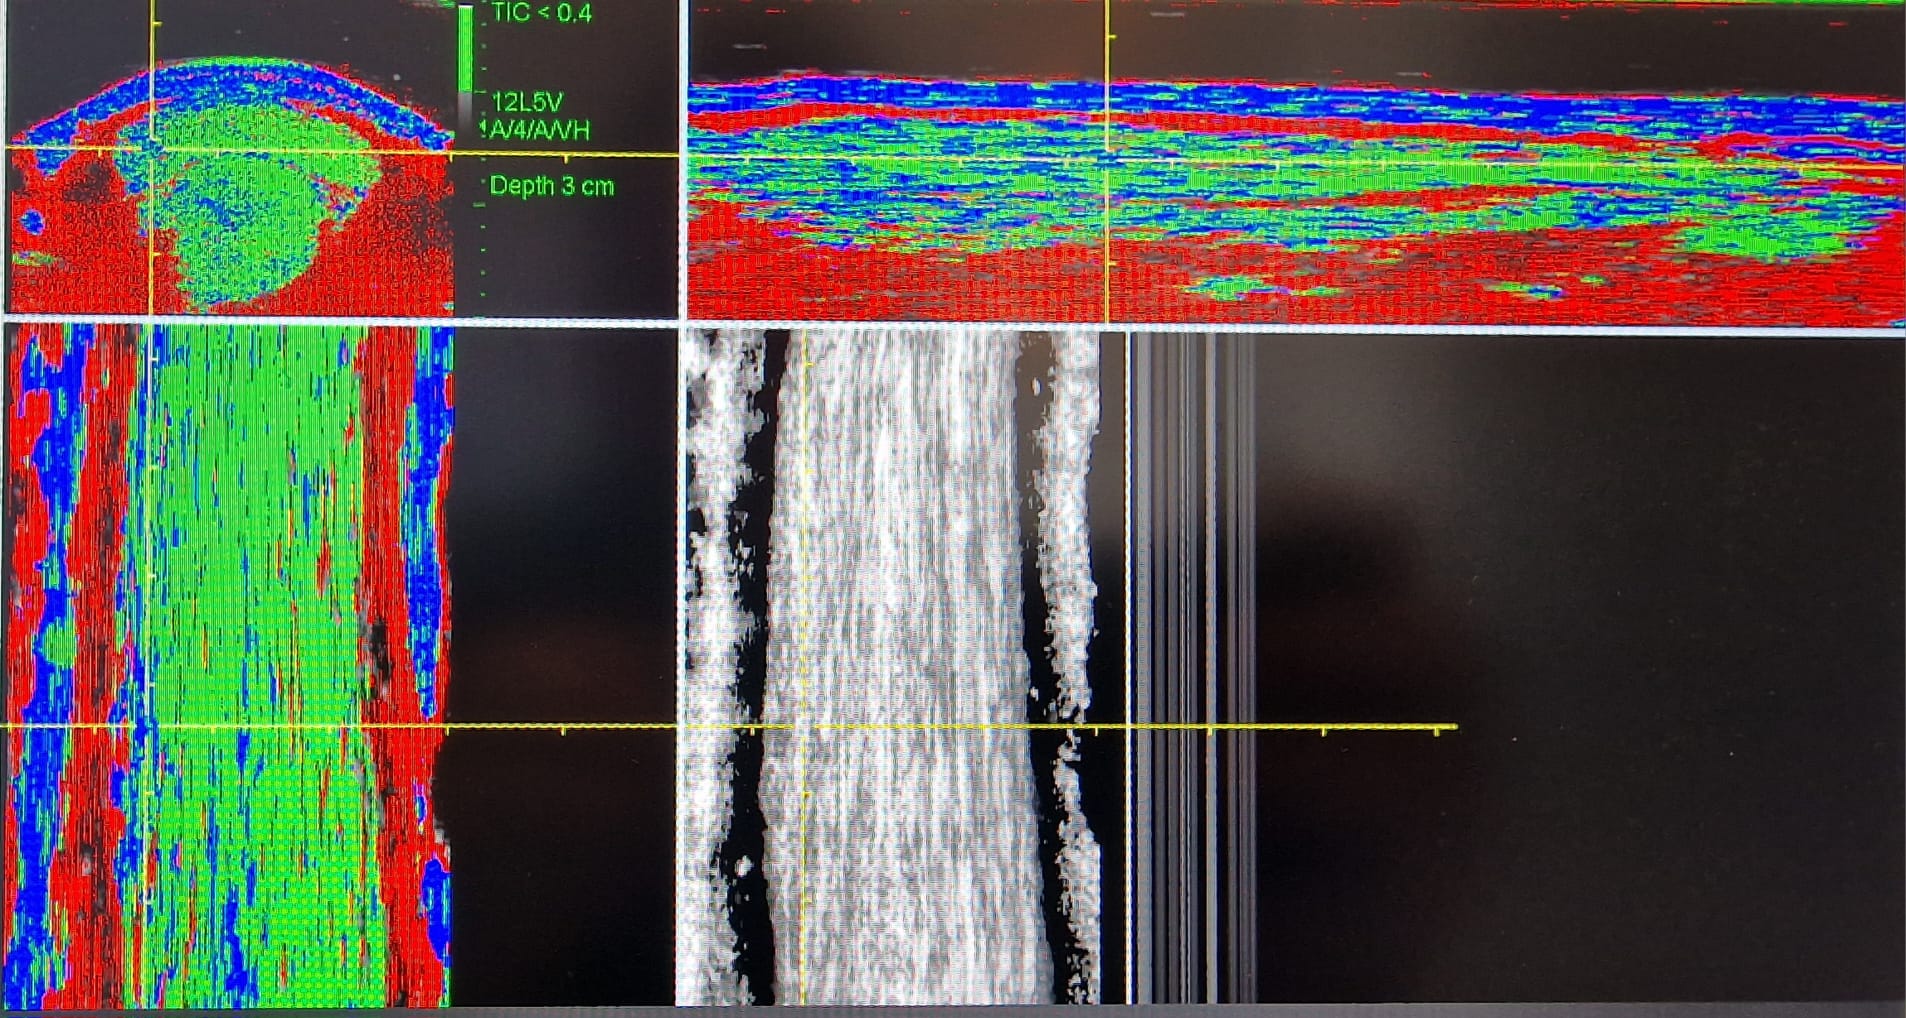Image resolution: width=1906 pixels, height=1018 pixels.
Task: Click the green vertical color bar beside TIC
Action: click(x=466, y=50)
